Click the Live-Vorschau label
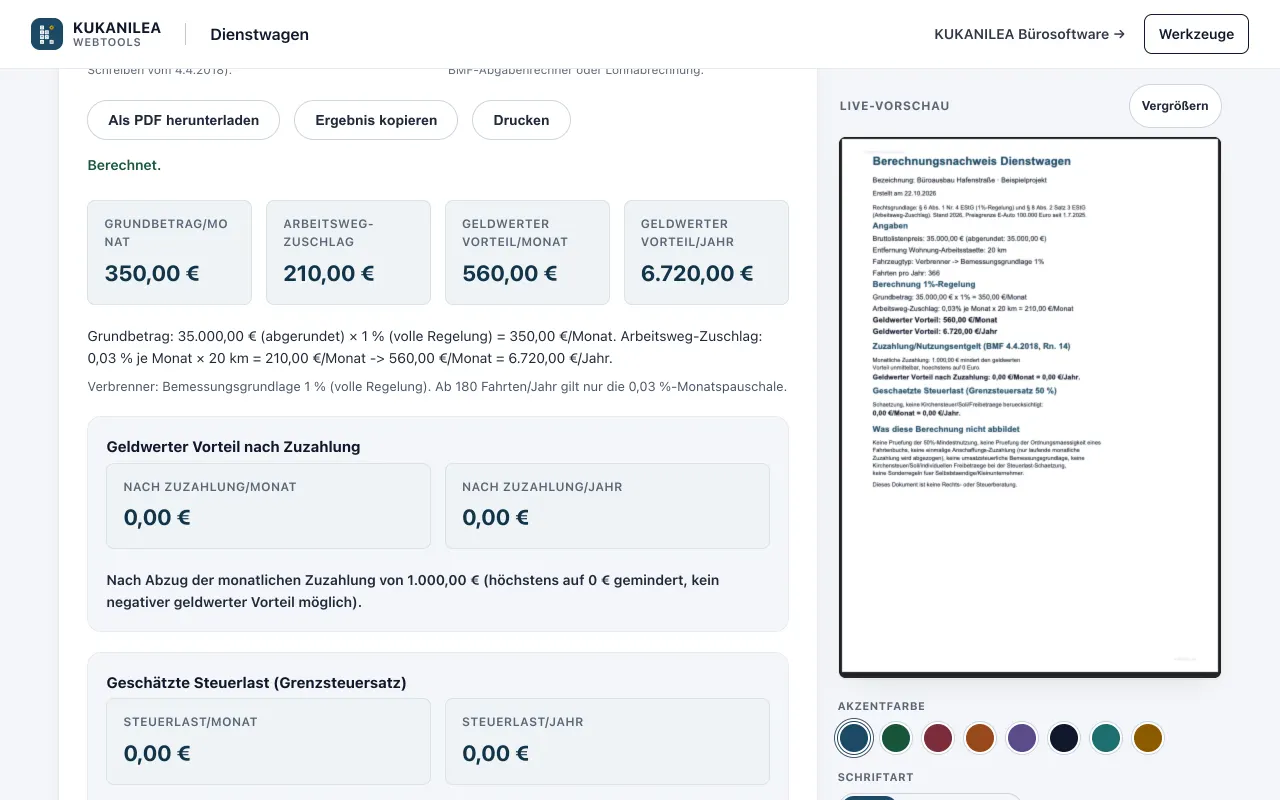 [x=895, y=106]
